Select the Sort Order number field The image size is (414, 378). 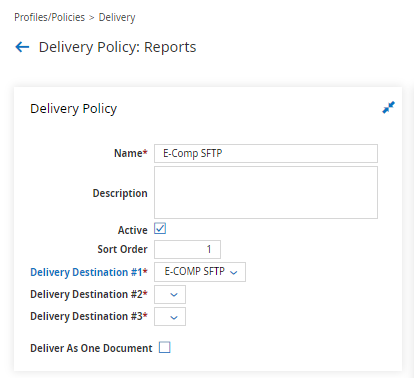[x=187, y=249]
